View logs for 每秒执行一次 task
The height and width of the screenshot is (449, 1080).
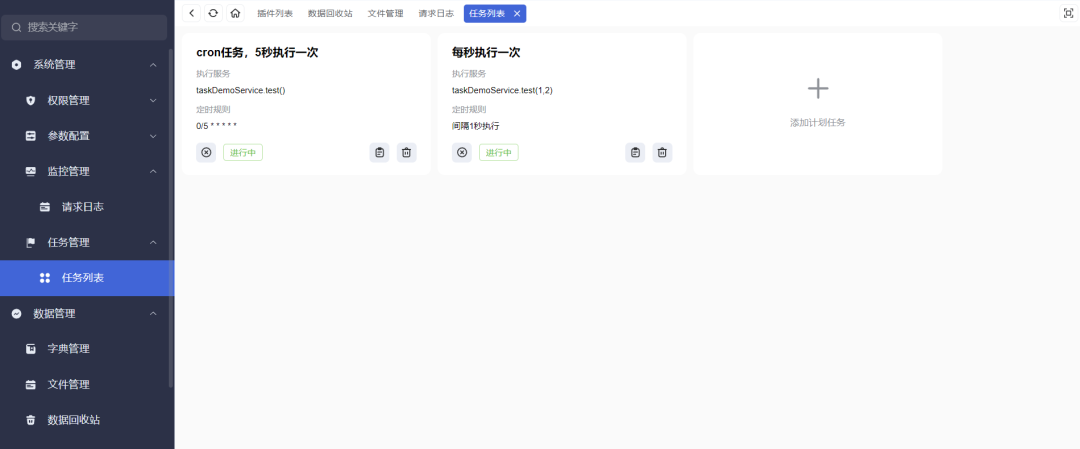[635, 153]
